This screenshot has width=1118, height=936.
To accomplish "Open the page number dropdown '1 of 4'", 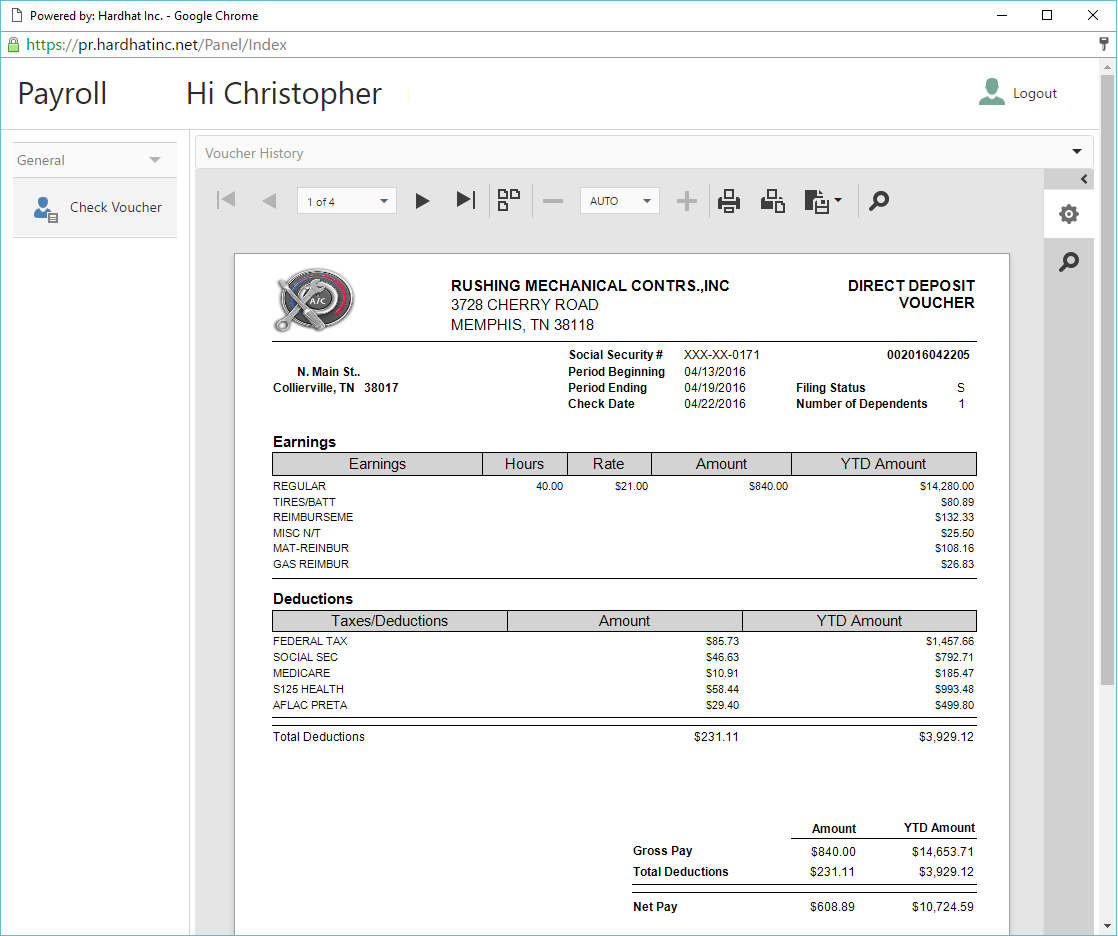I will click(347, 201).
